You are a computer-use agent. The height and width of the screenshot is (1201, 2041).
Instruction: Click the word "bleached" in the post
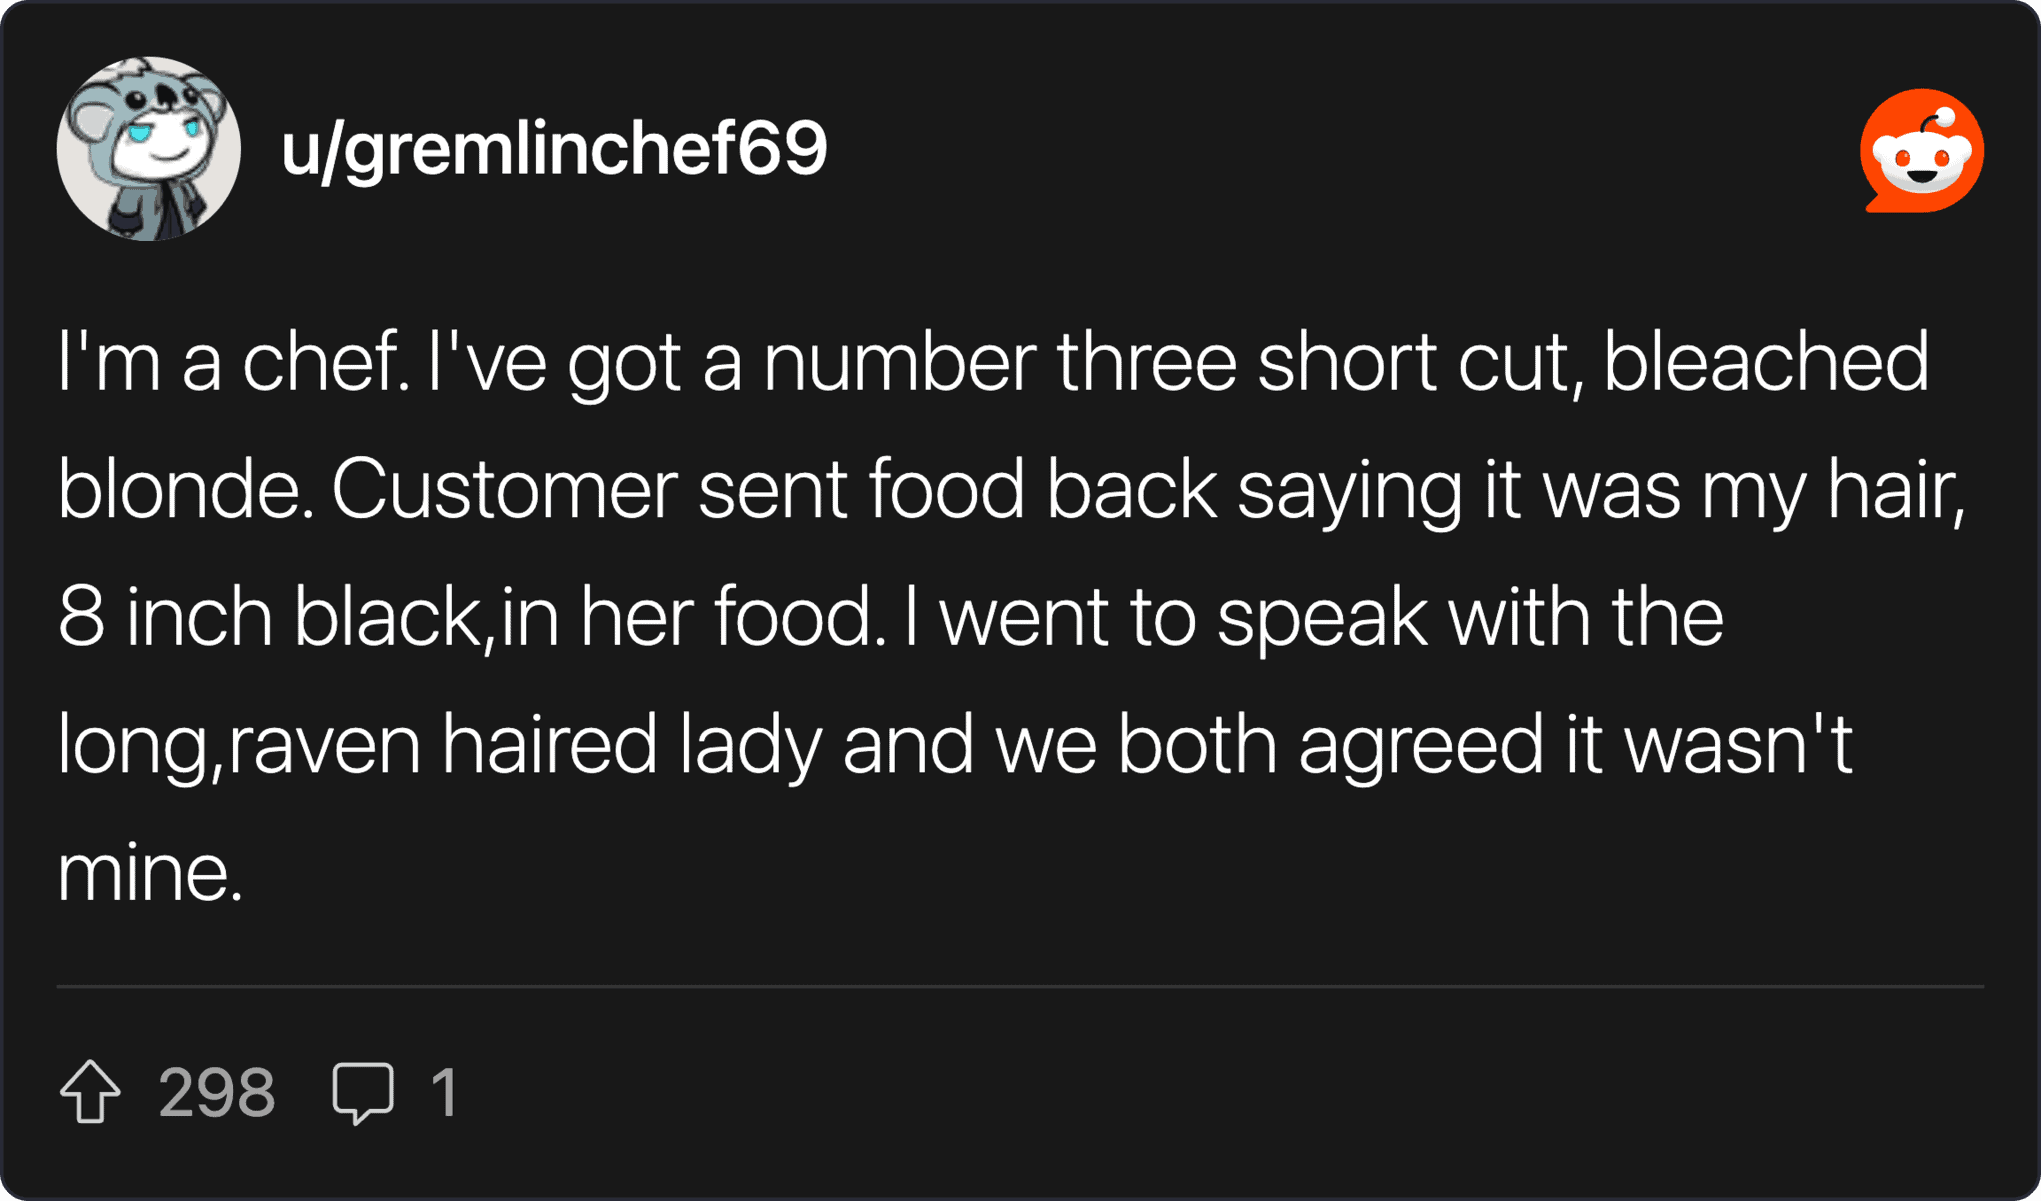point(1765,362)
